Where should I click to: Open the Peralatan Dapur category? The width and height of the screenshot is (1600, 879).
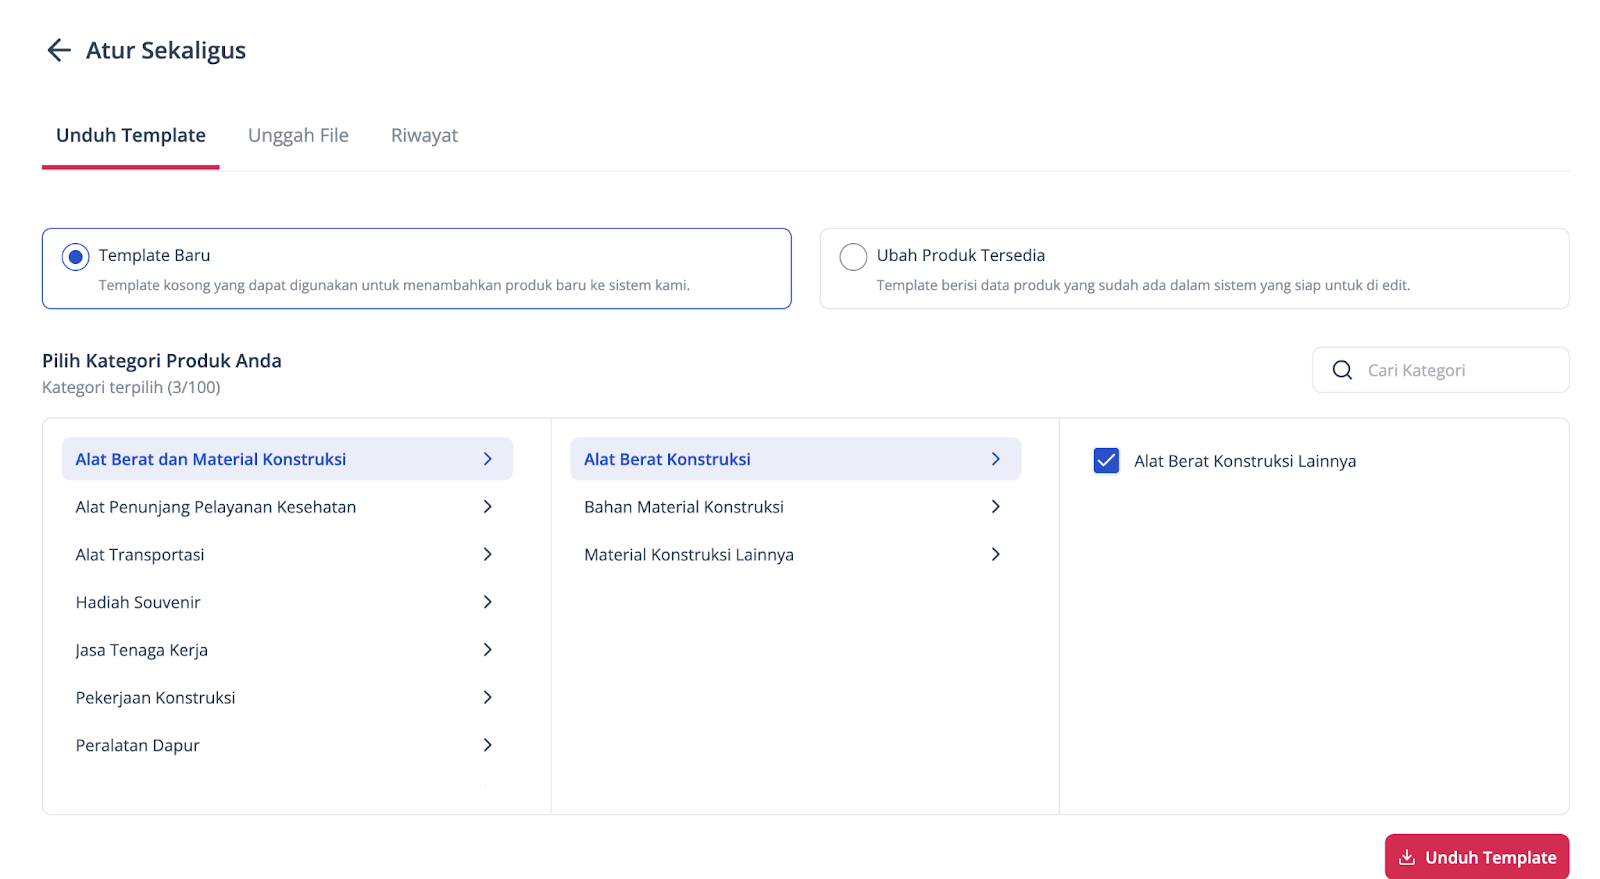[x=287, y=745]
